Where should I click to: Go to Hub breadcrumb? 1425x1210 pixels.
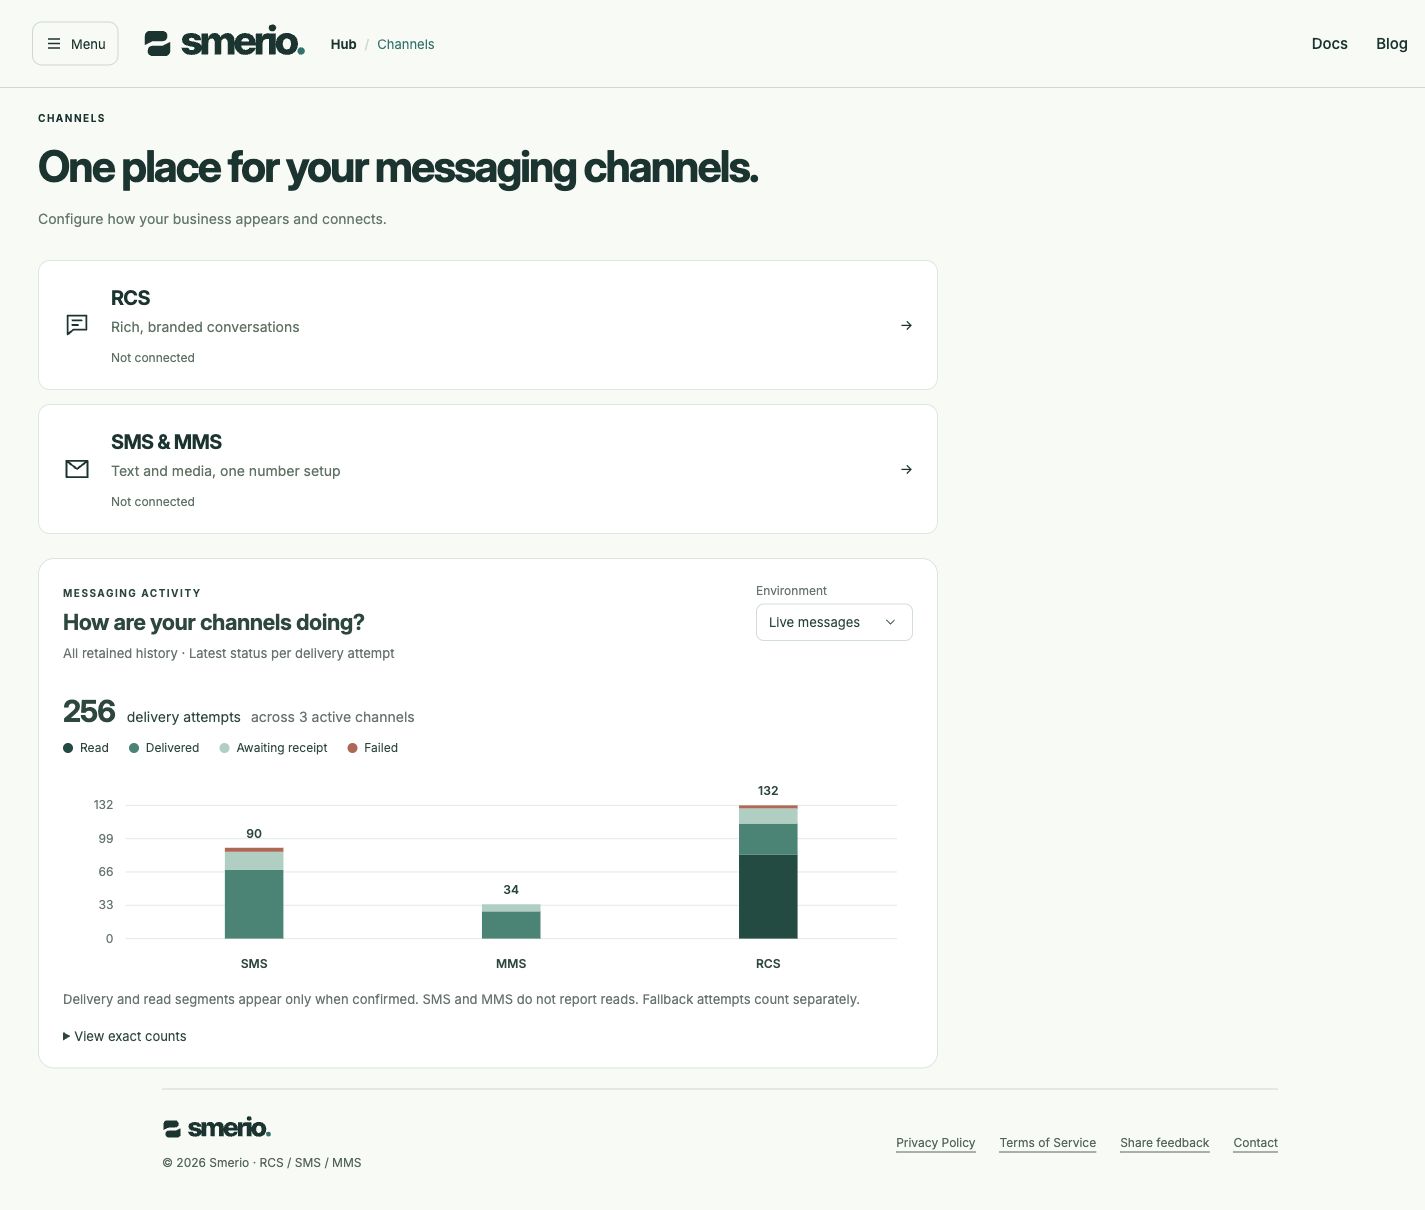coord(343,44)
